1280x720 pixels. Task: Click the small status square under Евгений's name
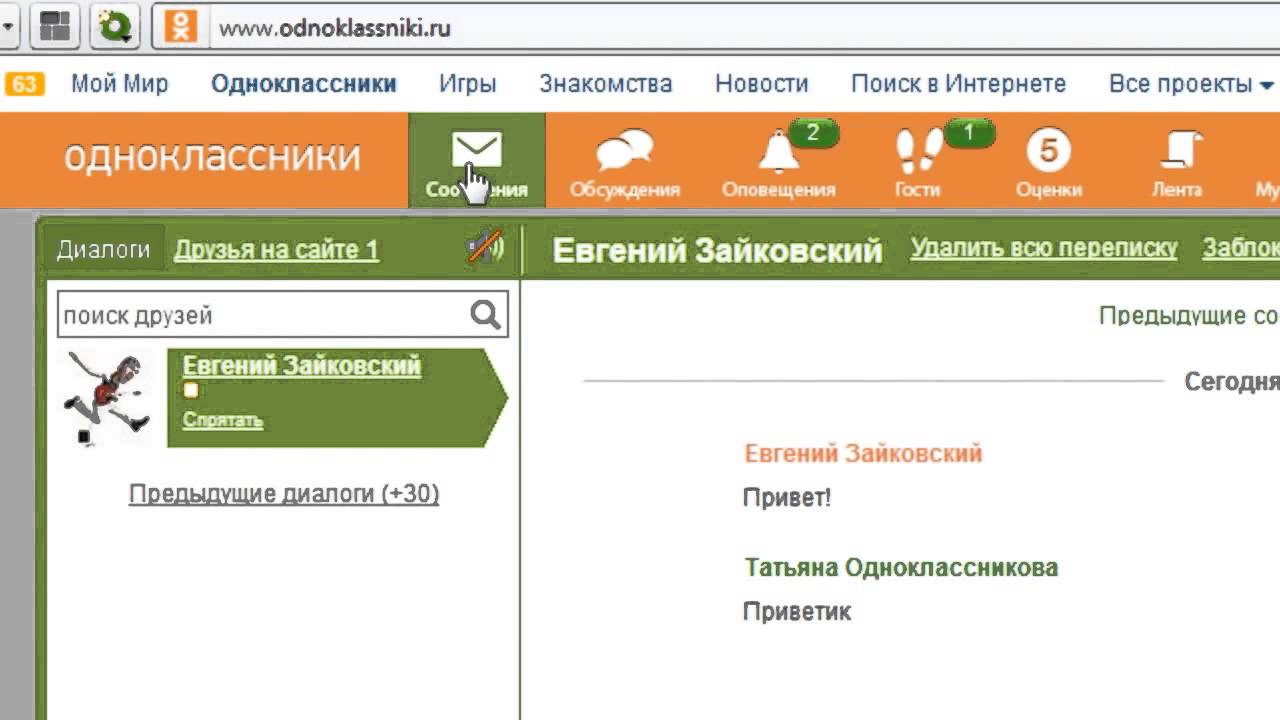(x=190, y=391)
